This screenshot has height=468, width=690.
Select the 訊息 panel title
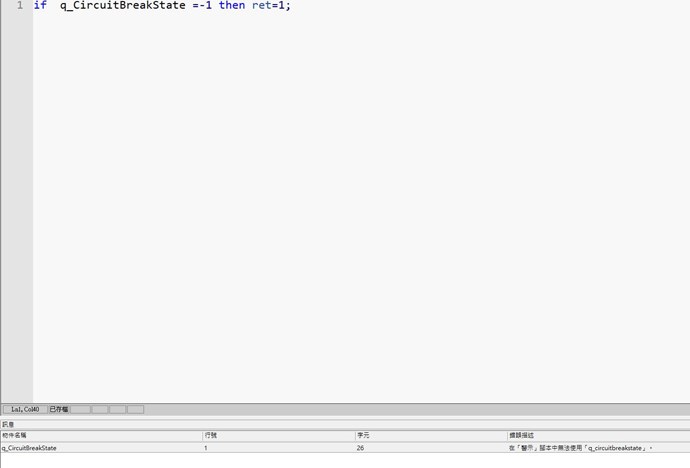point(9,424)
